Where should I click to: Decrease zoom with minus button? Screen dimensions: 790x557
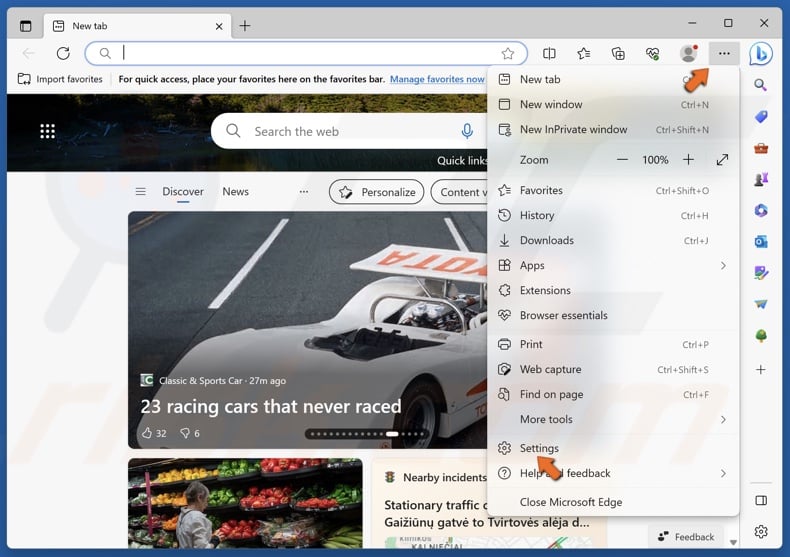click(622, 160)
